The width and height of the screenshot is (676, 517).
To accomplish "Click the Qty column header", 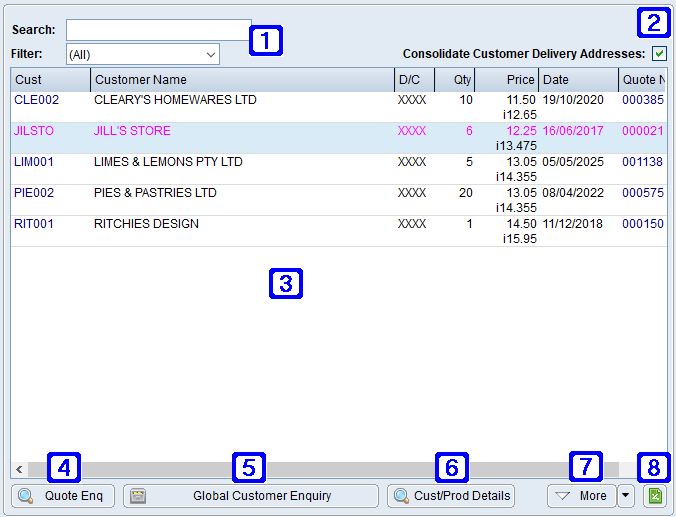I will 455,80.
